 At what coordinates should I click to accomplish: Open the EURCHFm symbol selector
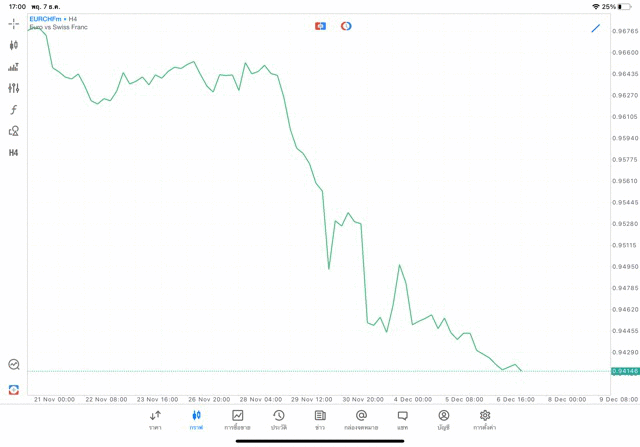[46, 19]
